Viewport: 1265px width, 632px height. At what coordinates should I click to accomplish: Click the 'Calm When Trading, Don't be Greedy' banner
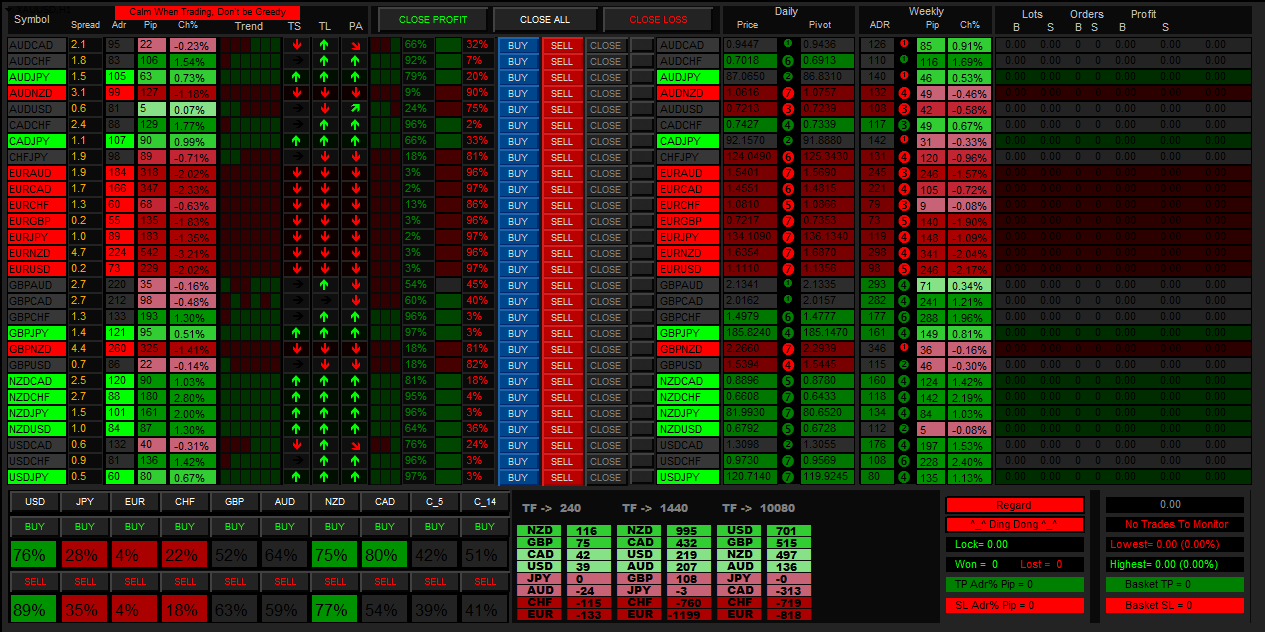click(207, 11)
